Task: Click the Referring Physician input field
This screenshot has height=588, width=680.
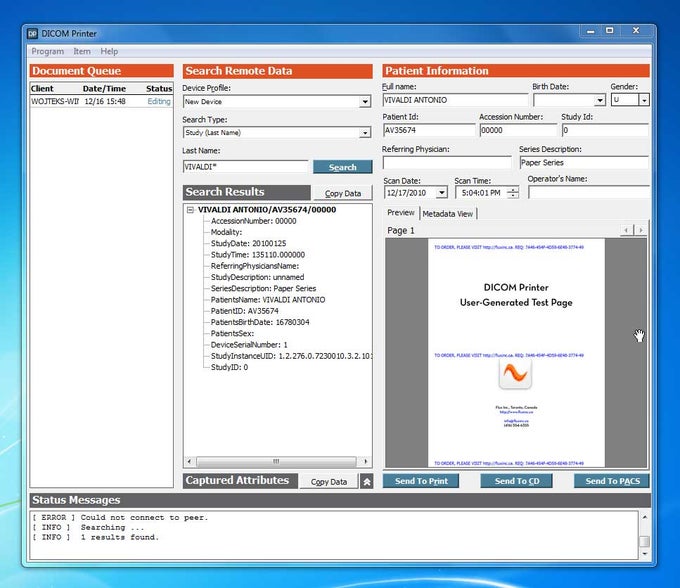Action: (446, 162)
